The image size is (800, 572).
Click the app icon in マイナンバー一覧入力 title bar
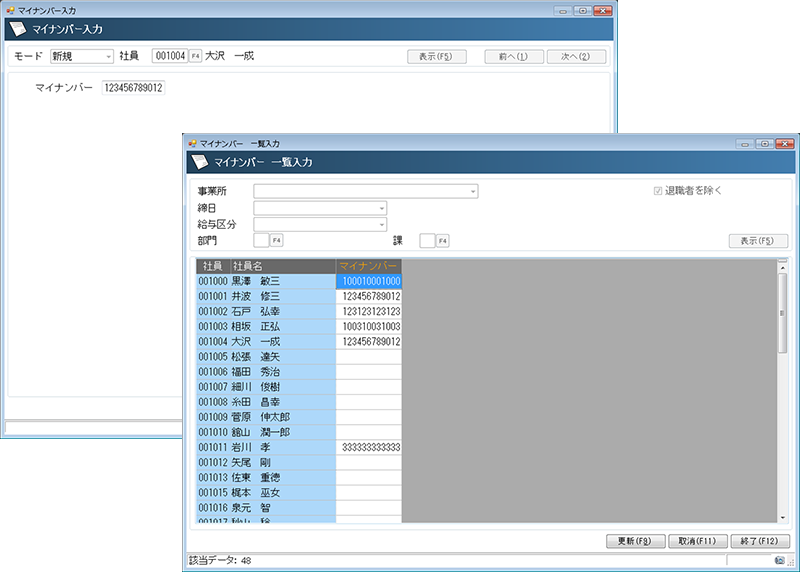(192, 143)
